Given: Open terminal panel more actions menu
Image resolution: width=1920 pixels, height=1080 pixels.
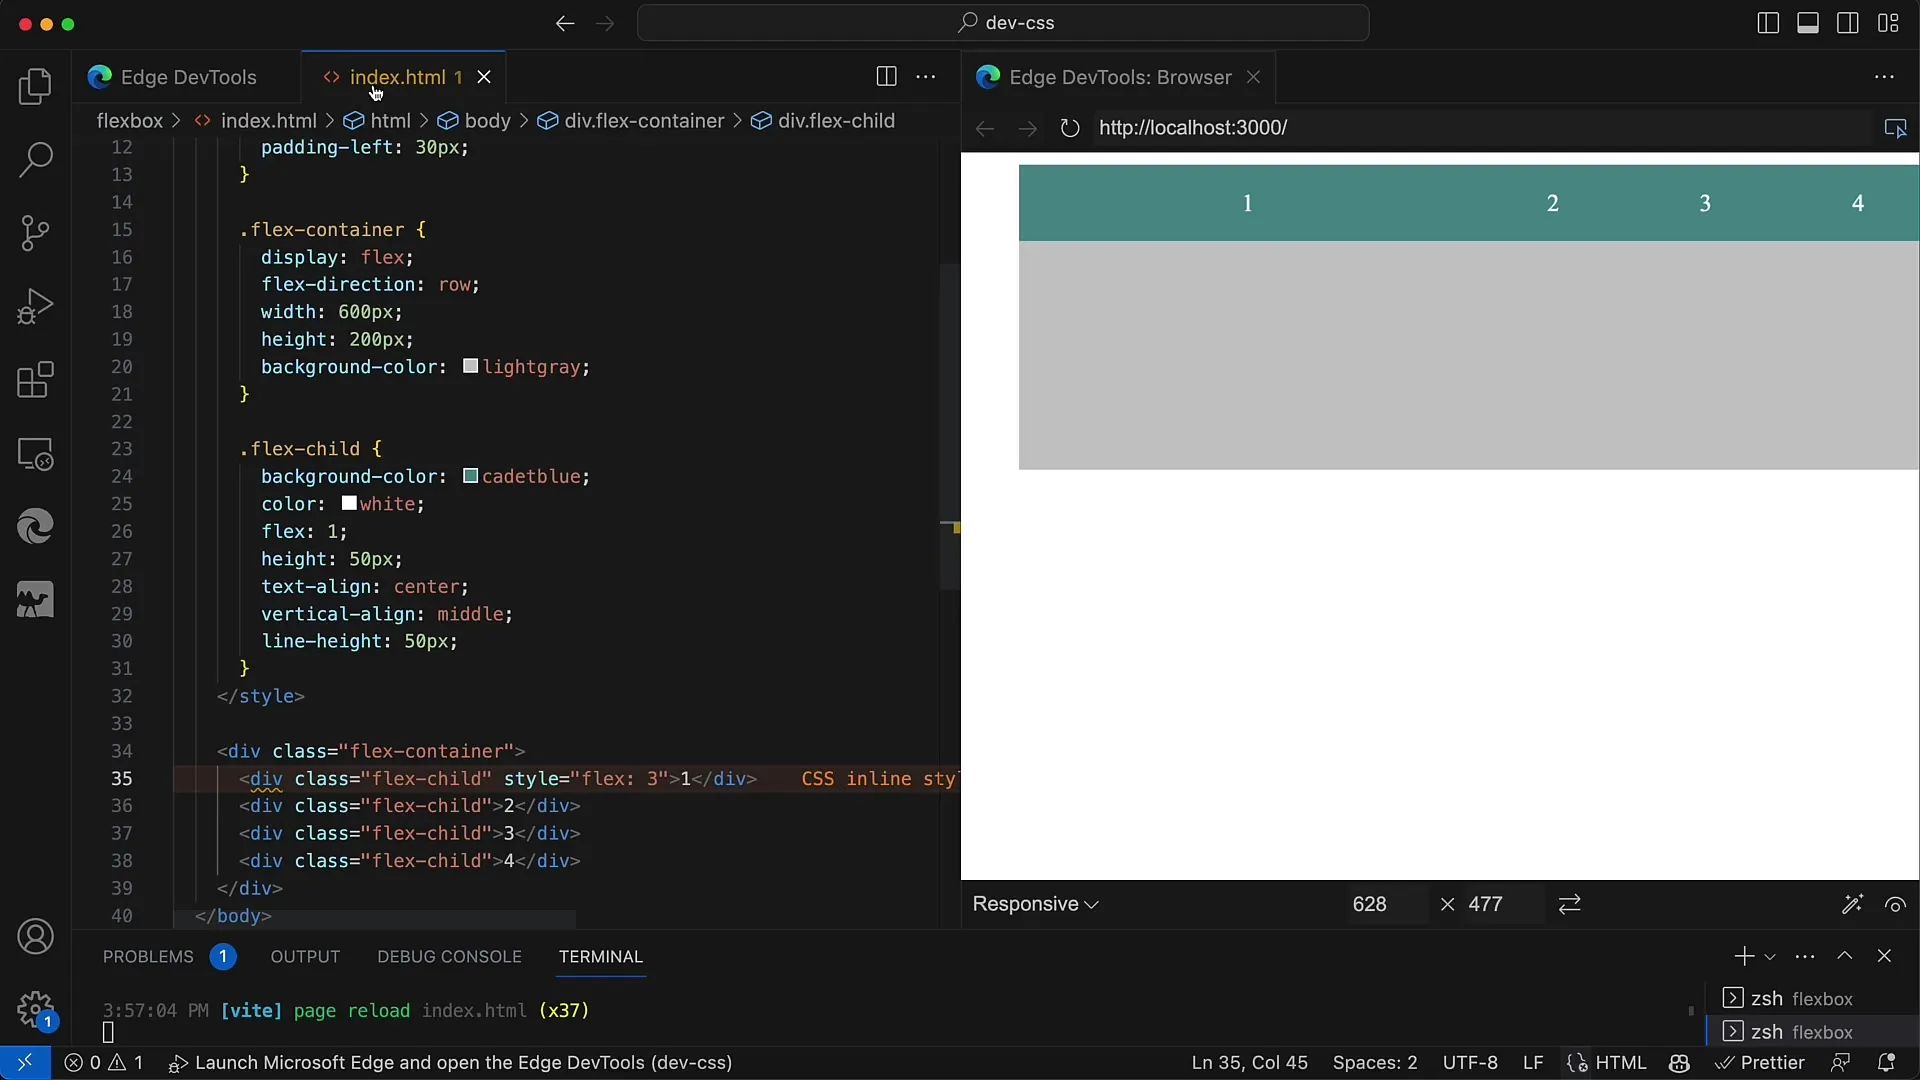Looking at the screenshot, I should (1805, 956).
